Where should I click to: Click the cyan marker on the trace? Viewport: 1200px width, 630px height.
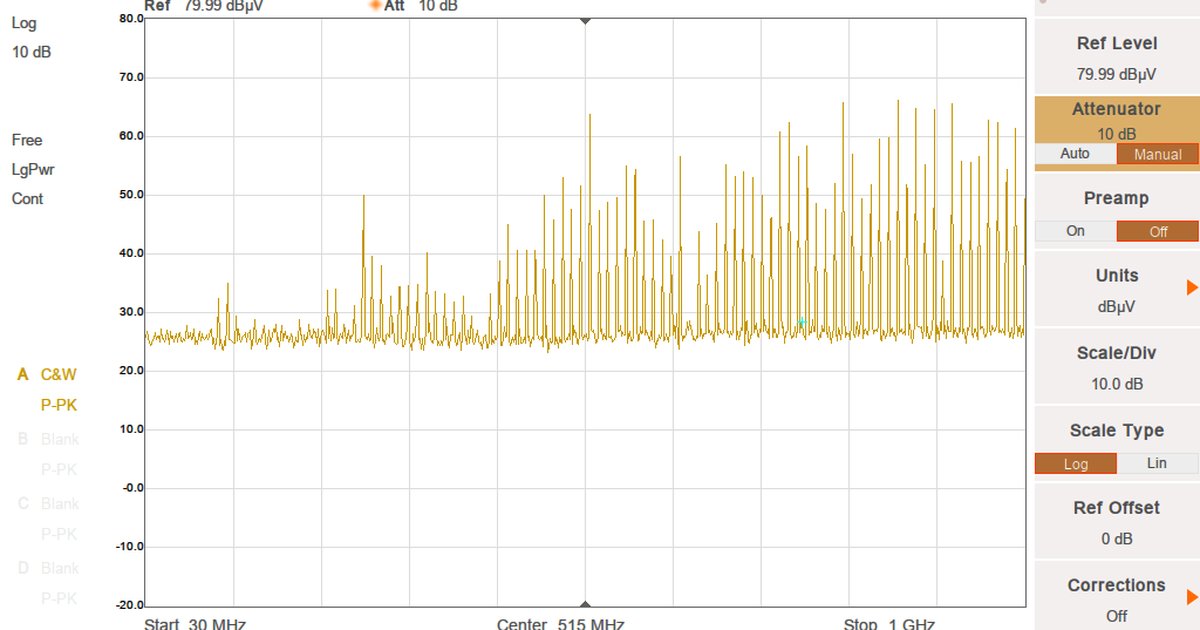801,322
